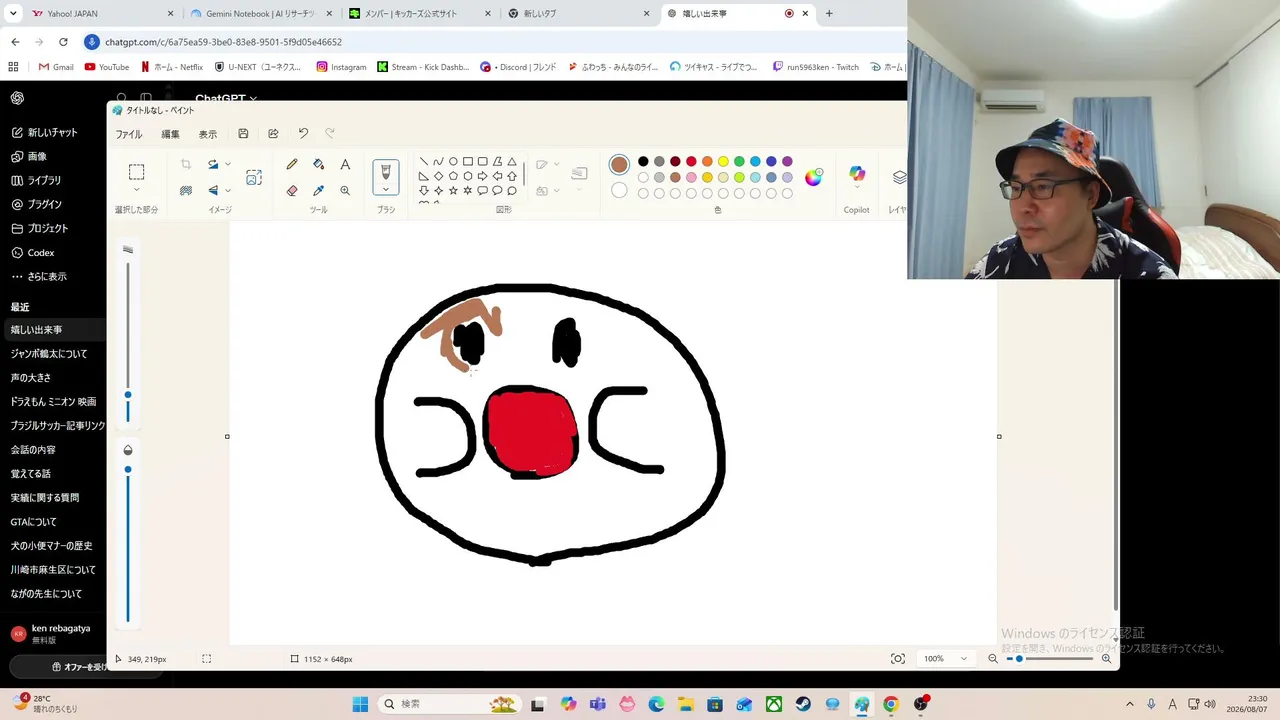The width and height of the screenshot is (1280, 720).
Task: Open the zoom percentage dropdown showing 100%
Action: click(x=946, y=659)
